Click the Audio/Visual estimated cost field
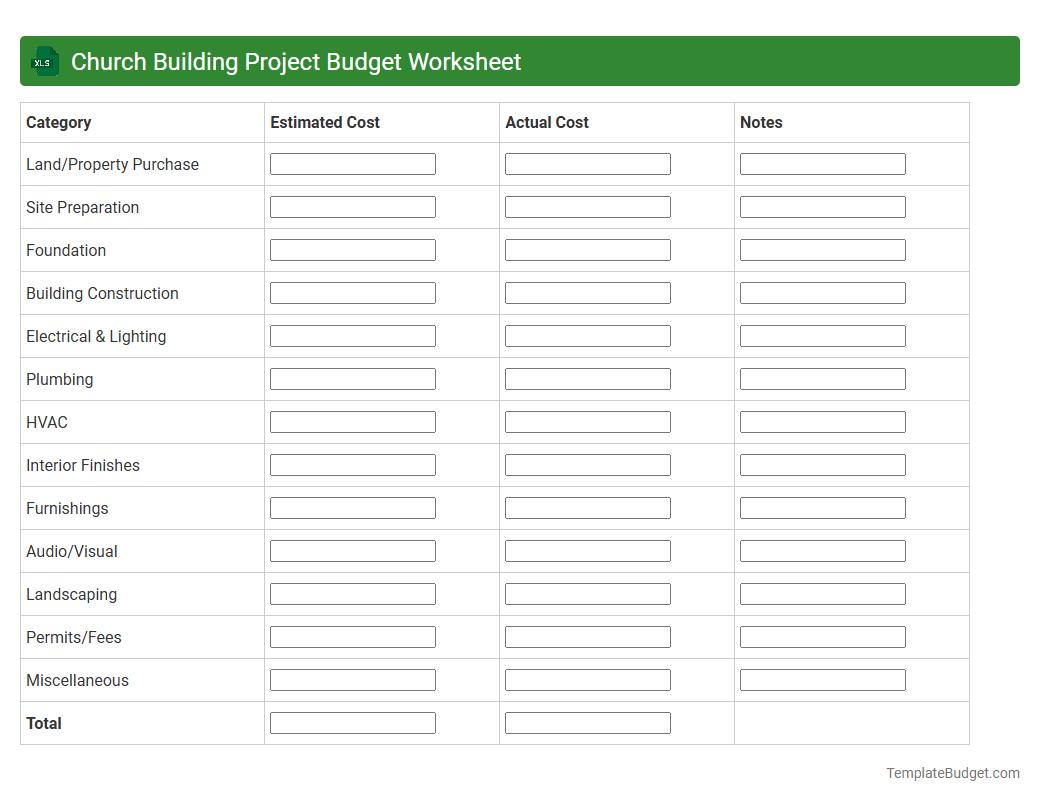1040x802 pixels. 352,550
